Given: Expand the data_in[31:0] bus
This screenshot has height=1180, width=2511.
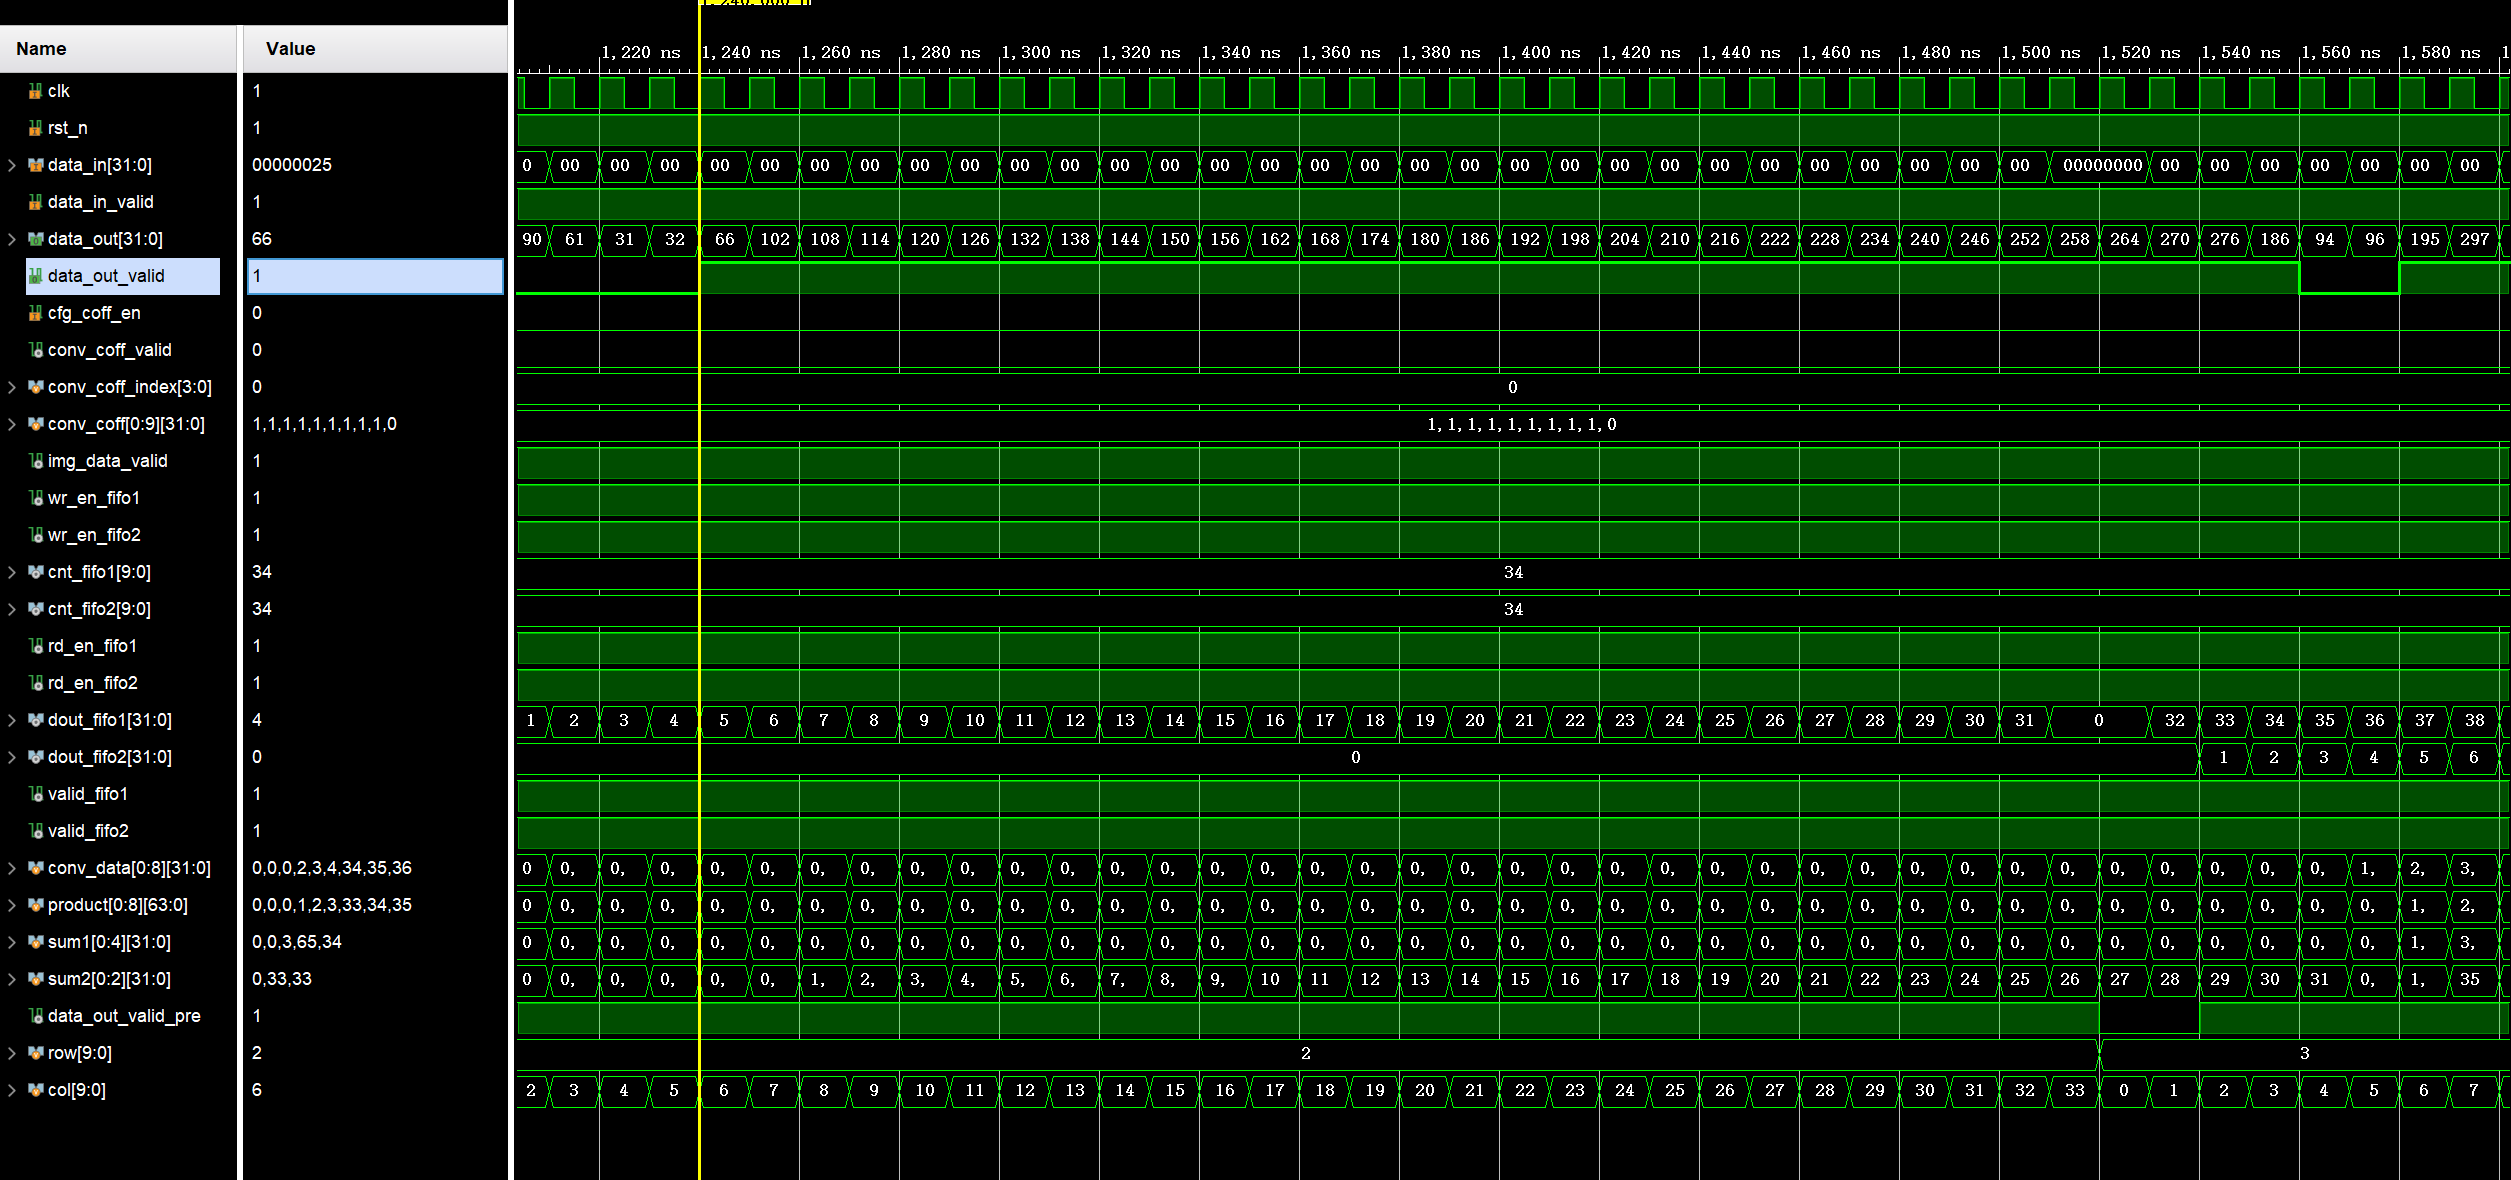Looking at the screenshot, I should 10,165.
